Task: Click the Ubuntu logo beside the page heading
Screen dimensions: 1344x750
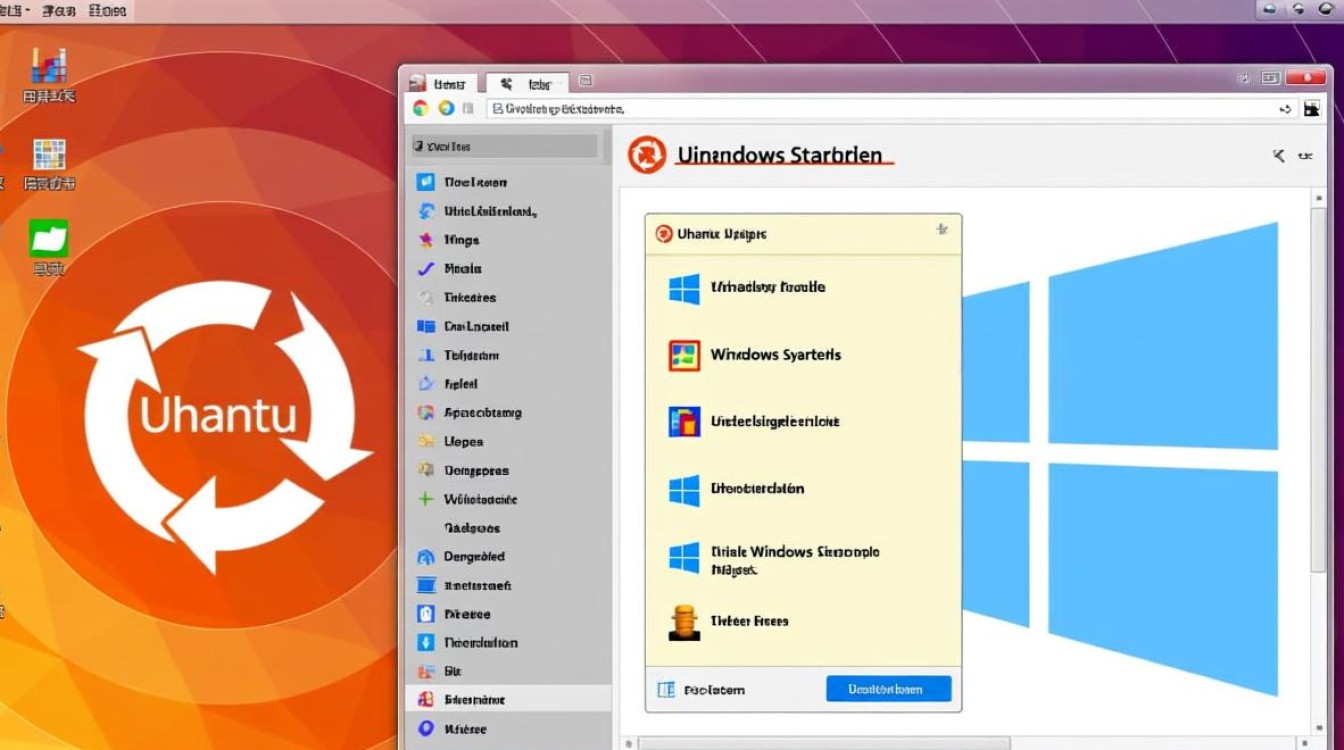Action: pos(647,155)
